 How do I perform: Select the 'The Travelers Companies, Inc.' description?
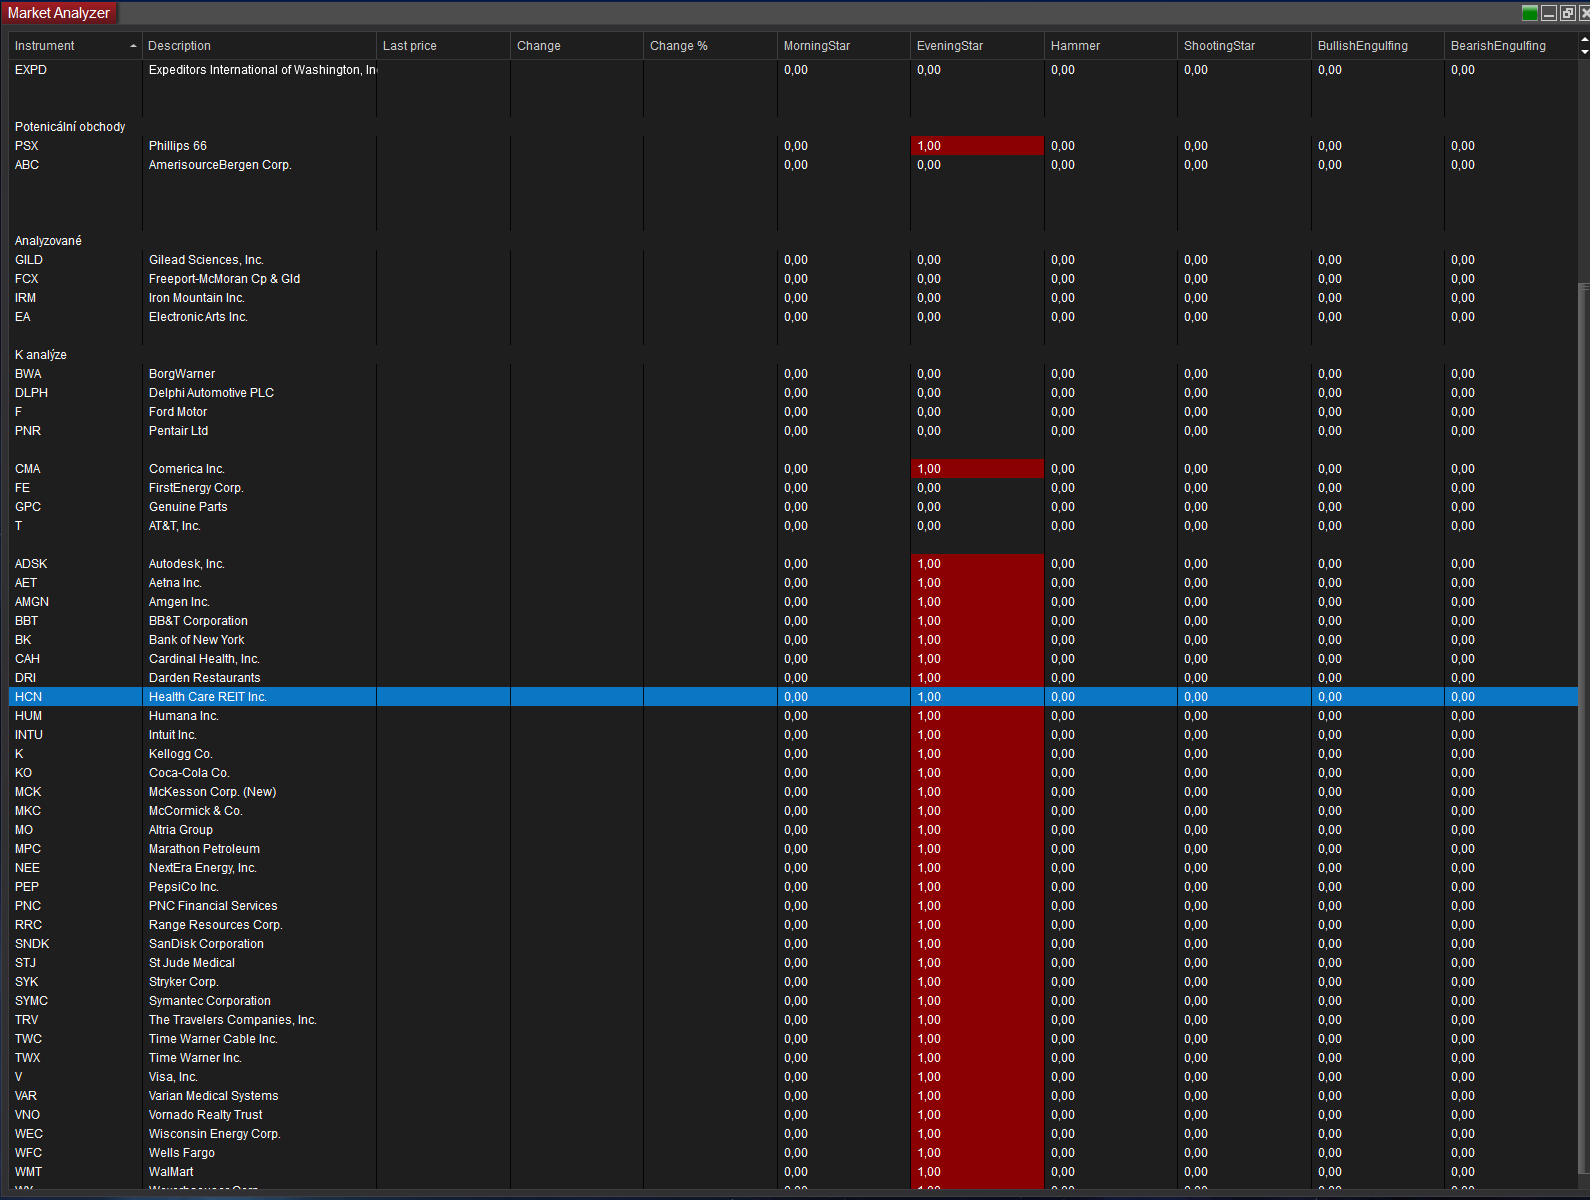tap(233, 1020)
